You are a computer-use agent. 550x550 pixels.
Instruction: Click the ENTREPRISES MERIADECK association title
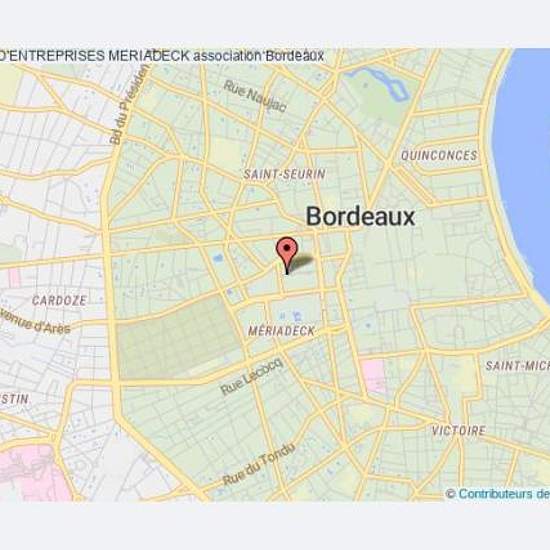point(161,56)
